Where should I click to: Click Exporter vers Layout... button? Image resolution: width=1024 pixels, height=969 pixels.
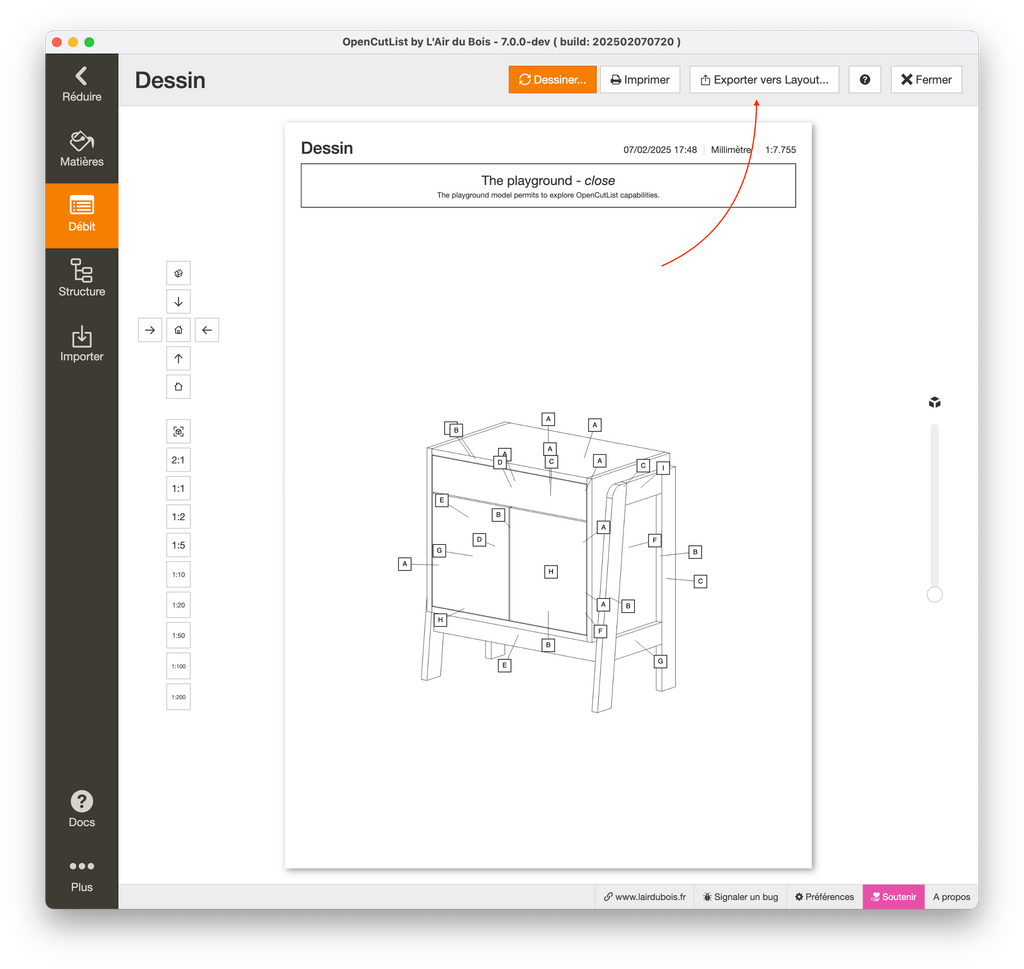pos(764,80)
